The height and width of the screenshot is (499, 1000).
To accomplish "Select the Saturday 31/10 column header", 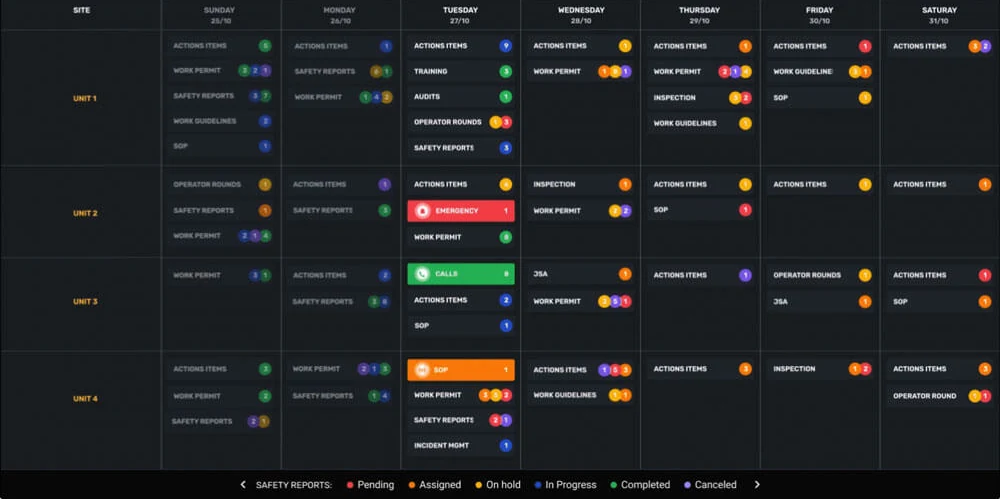I will [940, 15].
